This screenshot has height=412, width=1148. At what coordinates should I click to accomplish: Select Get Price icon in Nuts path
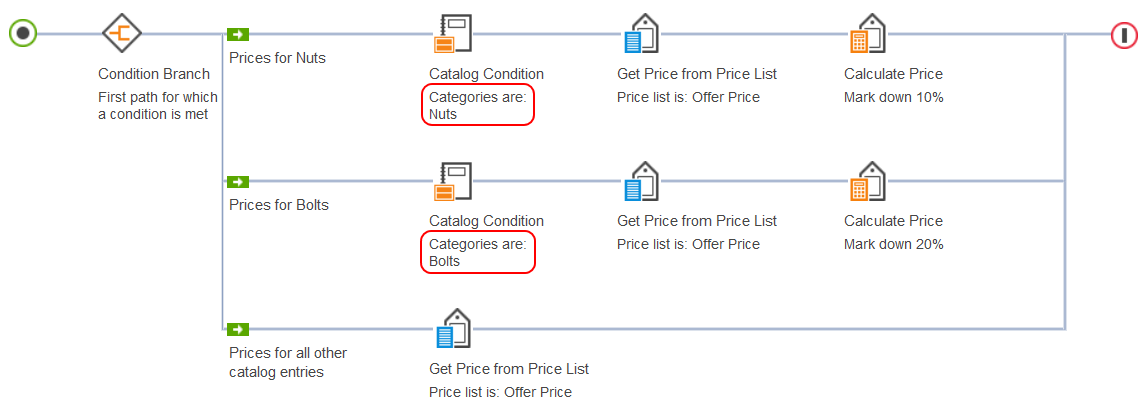click(x=639, y=34)
